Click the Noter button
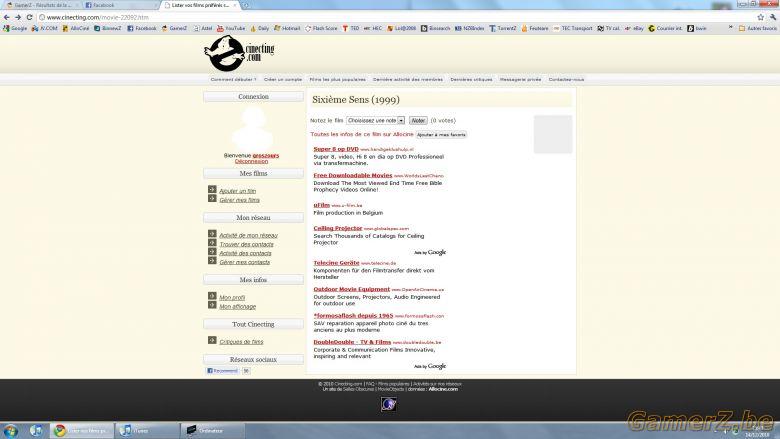Image resolution: width=780 pixels, height=439 pixels. point(418,120)
